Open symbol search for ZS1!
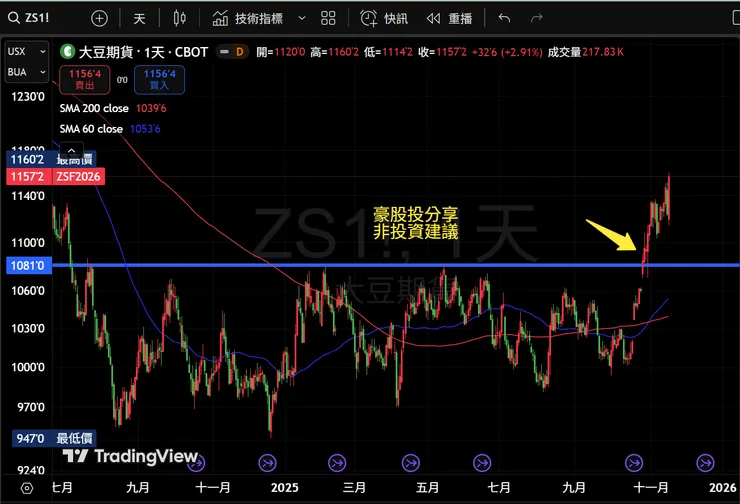 click(x=29, y=18)
